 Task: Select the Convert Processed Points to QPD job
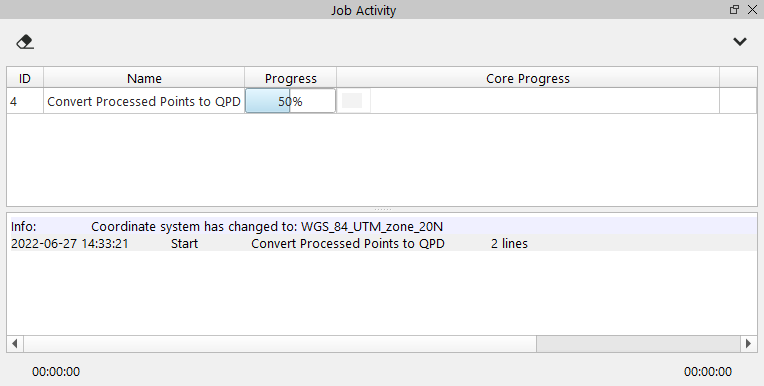tap(144, 101)
